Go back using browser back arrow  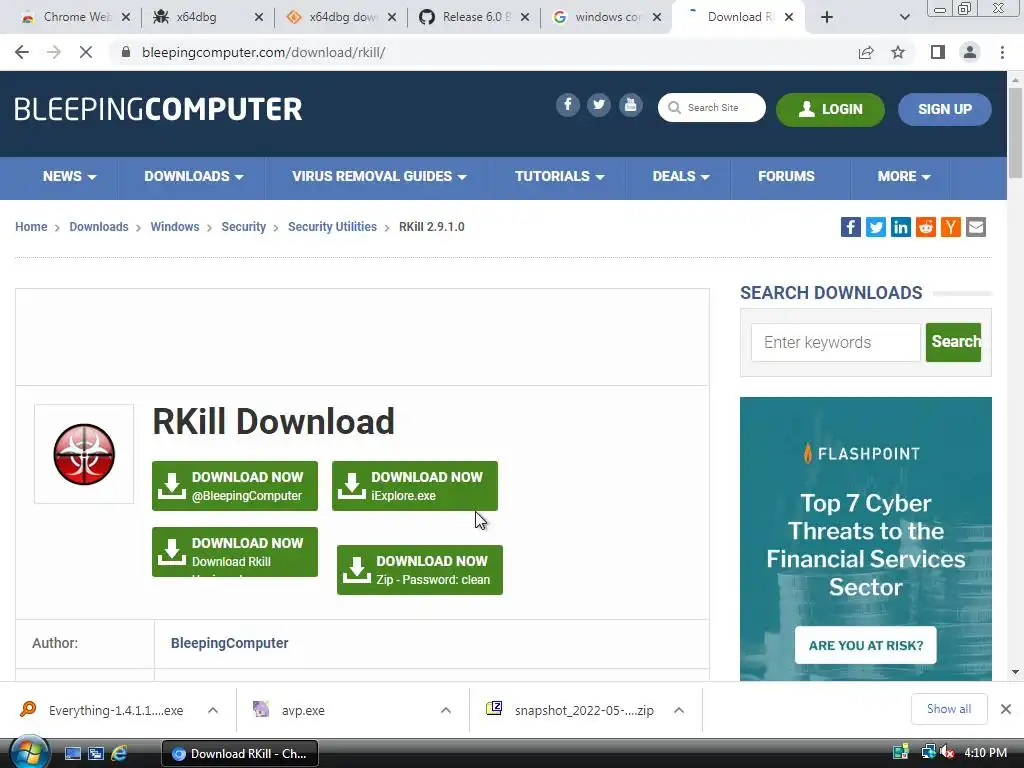tap(22, 52)
